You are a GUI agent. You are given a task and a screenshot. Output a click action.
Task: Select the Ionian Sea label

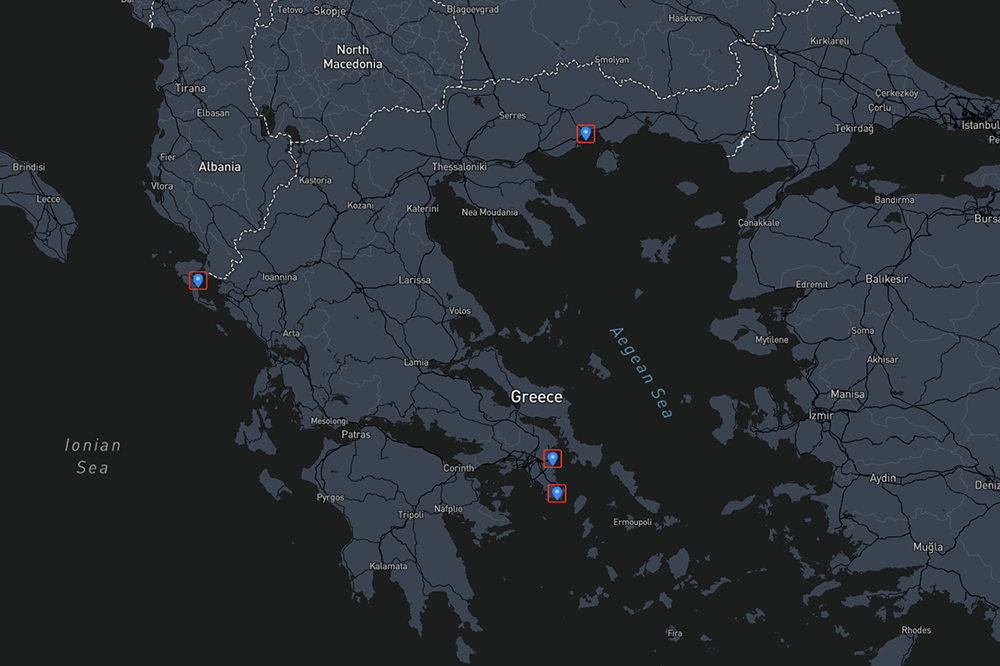(x=92, y=456)
